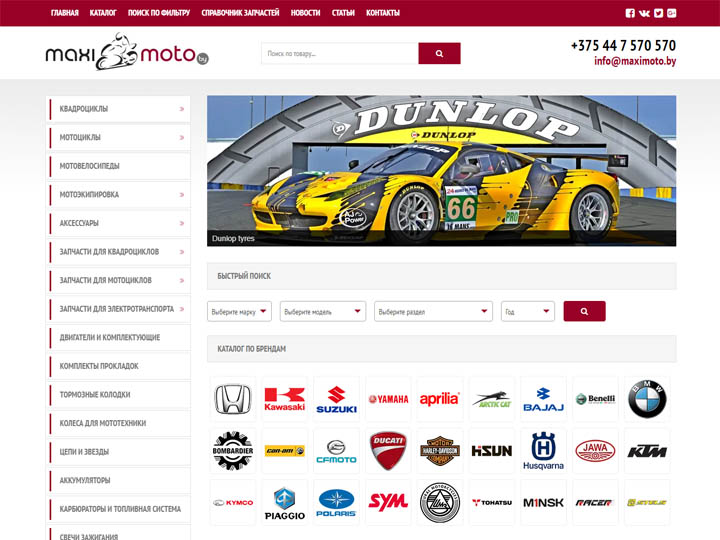Open the Benelli brand logo
Image resolution: width=720 pixels, height=540 pixels.
[595, 399]
